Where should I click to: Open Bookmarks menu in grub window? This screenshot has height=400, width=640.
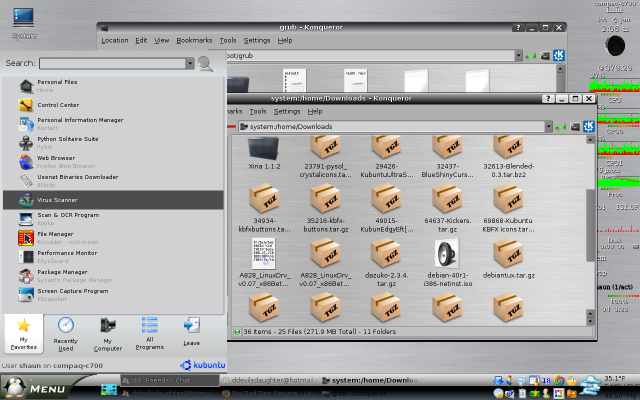194,40
